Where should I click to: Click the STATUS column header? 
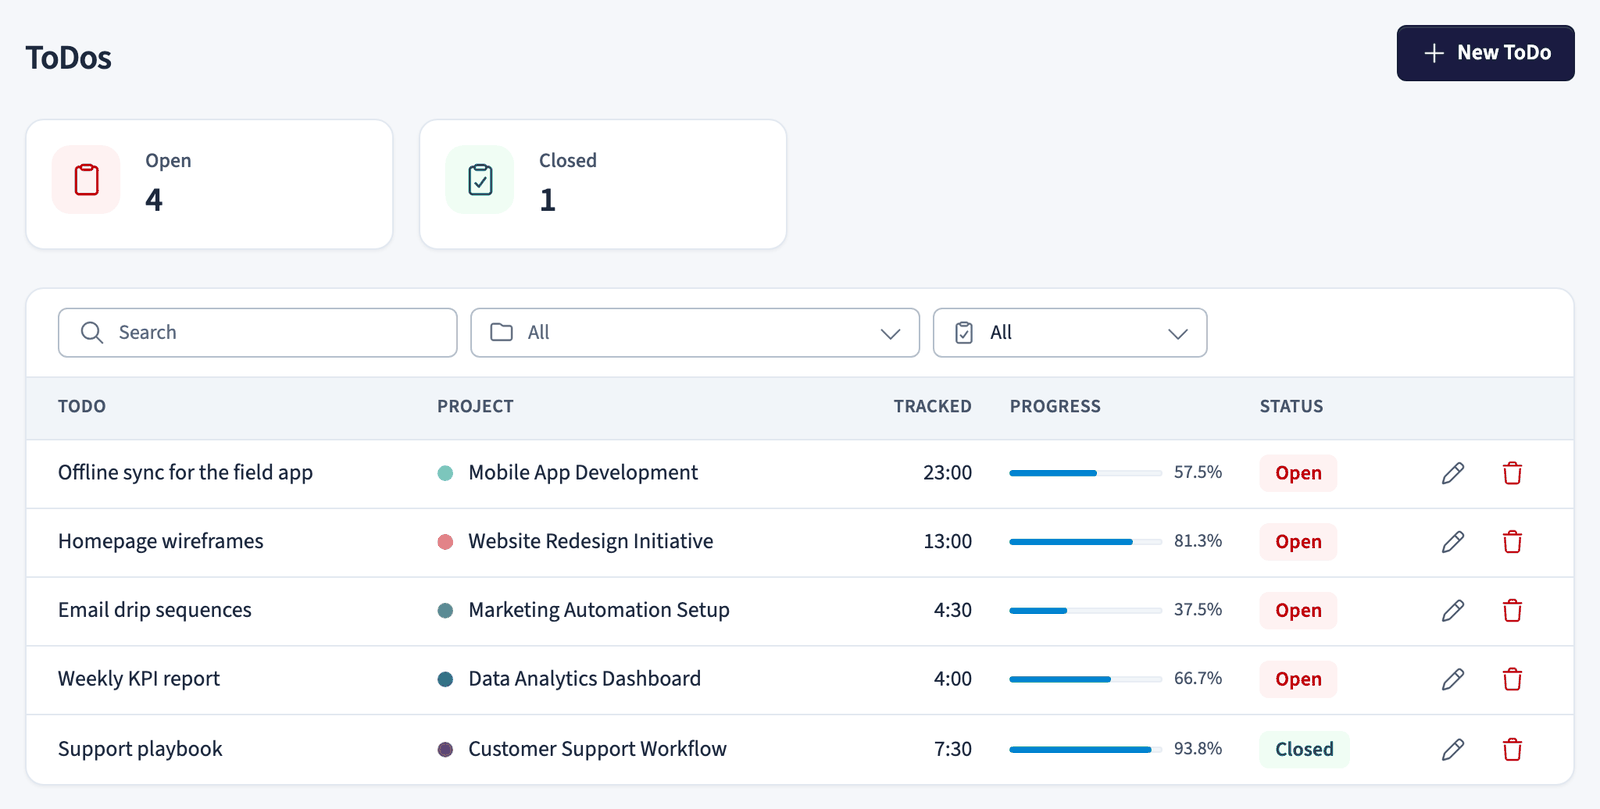tap(1291, 407)
